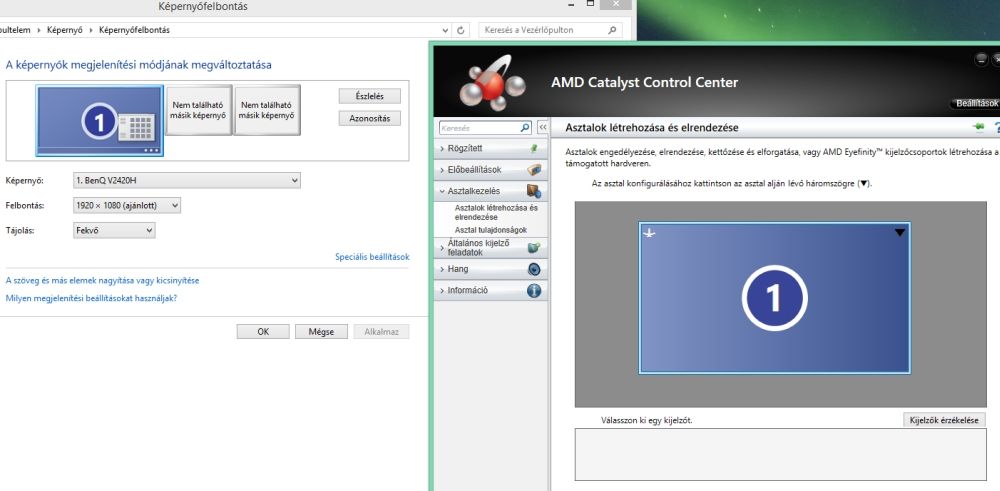Open the Beállítások menu in Catalyst
The height and width of the screenshot is (491, 1000).
[975, 103]
